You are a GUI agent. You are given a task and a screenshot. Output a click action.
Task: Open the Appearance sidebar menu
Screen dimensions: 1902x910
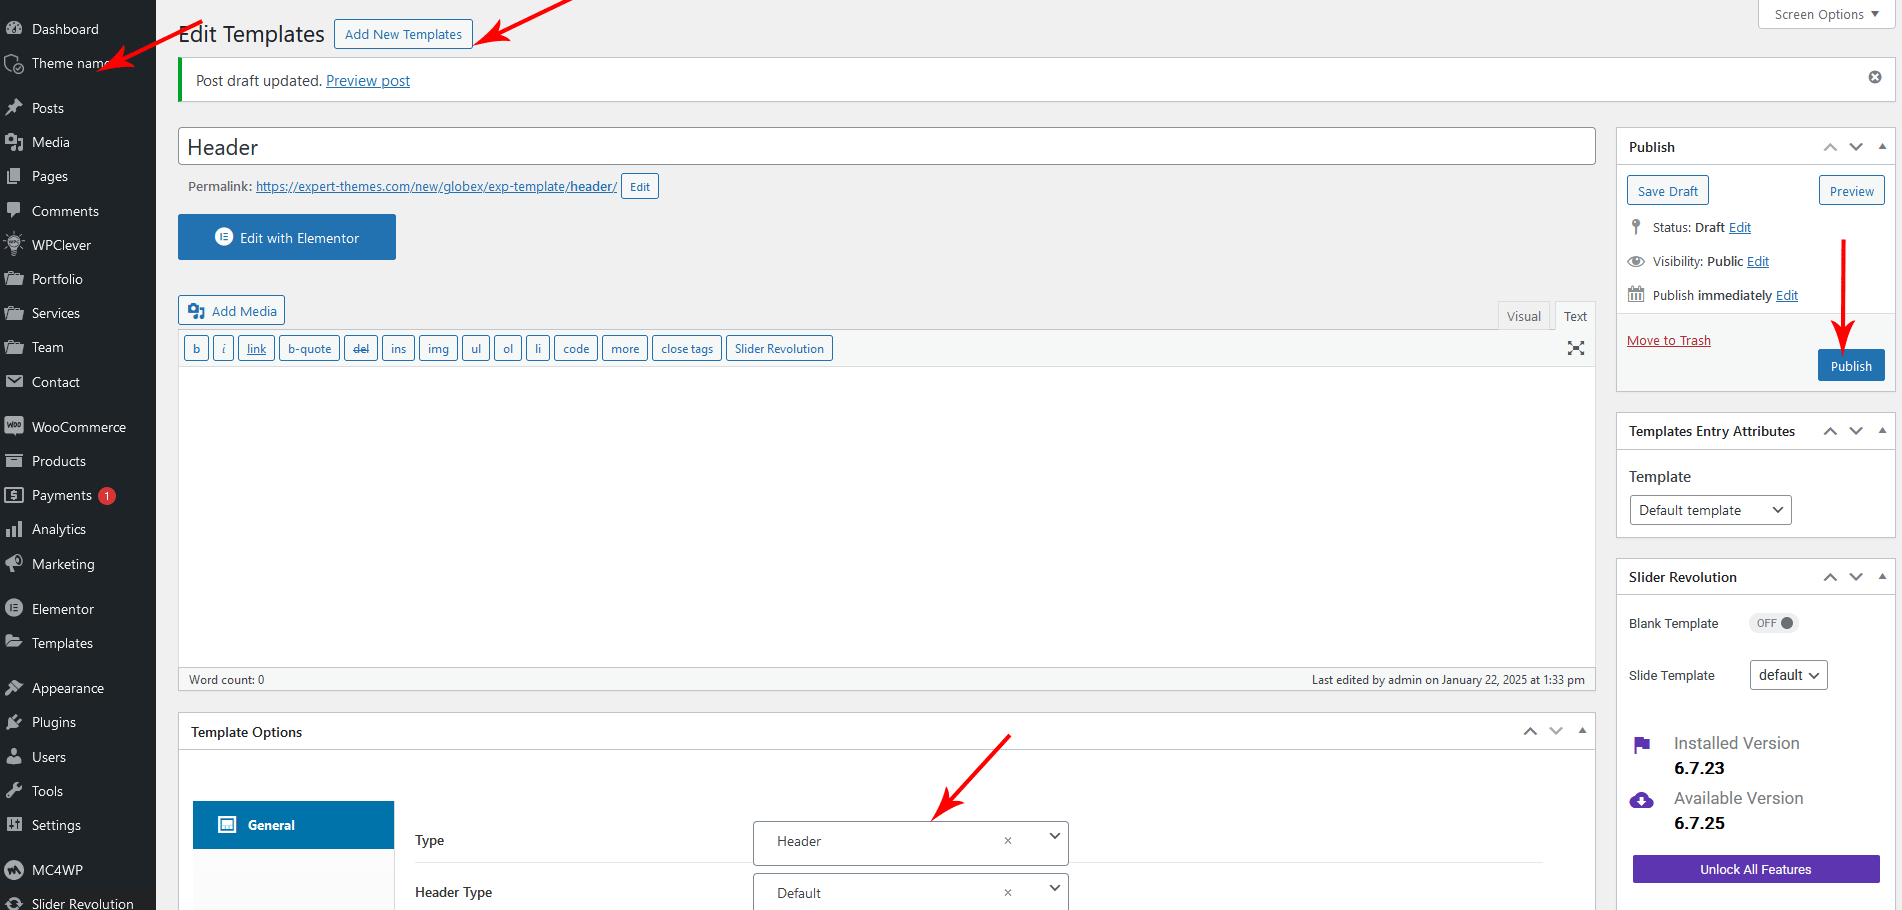67,688
